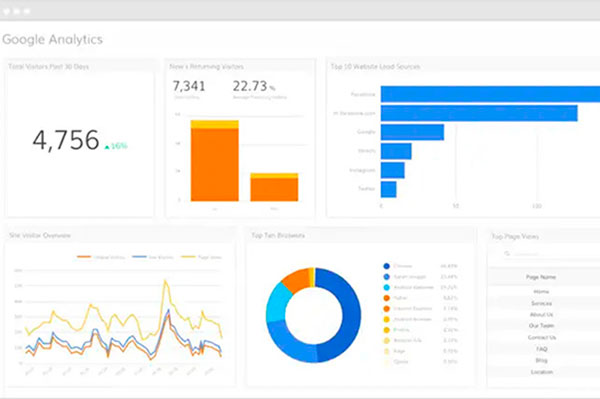
Task: Click the Android Browser legend label
Action: click(x=412, y=319)
